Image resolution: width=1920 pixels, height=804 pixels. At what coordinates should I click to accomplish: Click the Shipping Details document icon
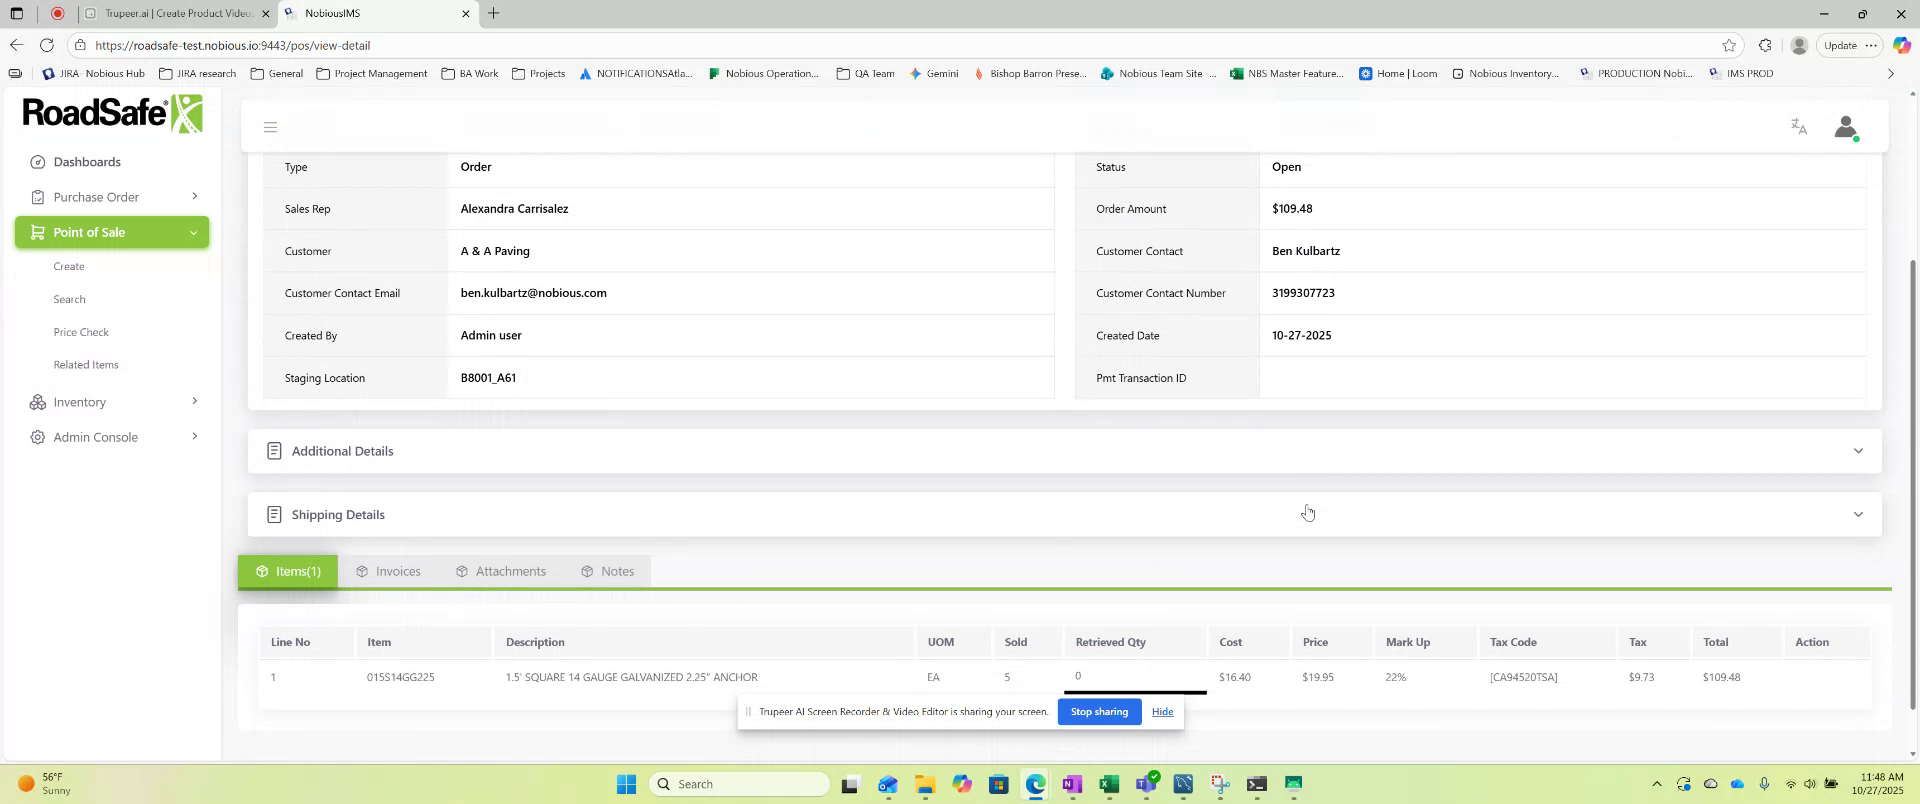[x=274, y=515]
